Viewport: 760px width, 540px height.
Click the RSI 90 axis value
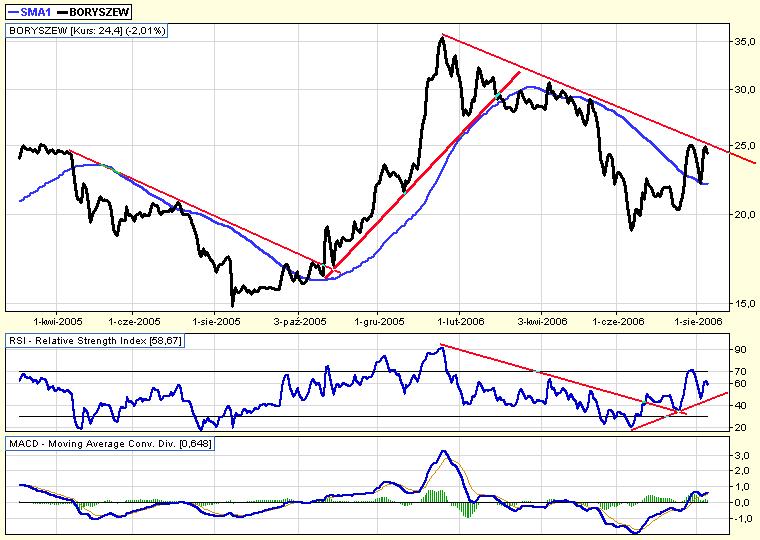pyautogui.click(x=740, y=349)
